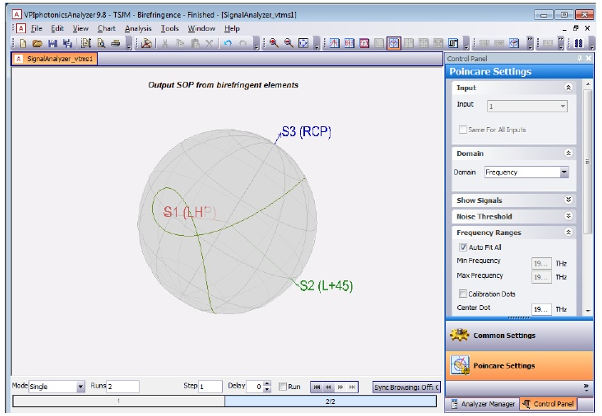Click the New file toolbar icon
The image size is (602, 416).
(x=23, y=43)
